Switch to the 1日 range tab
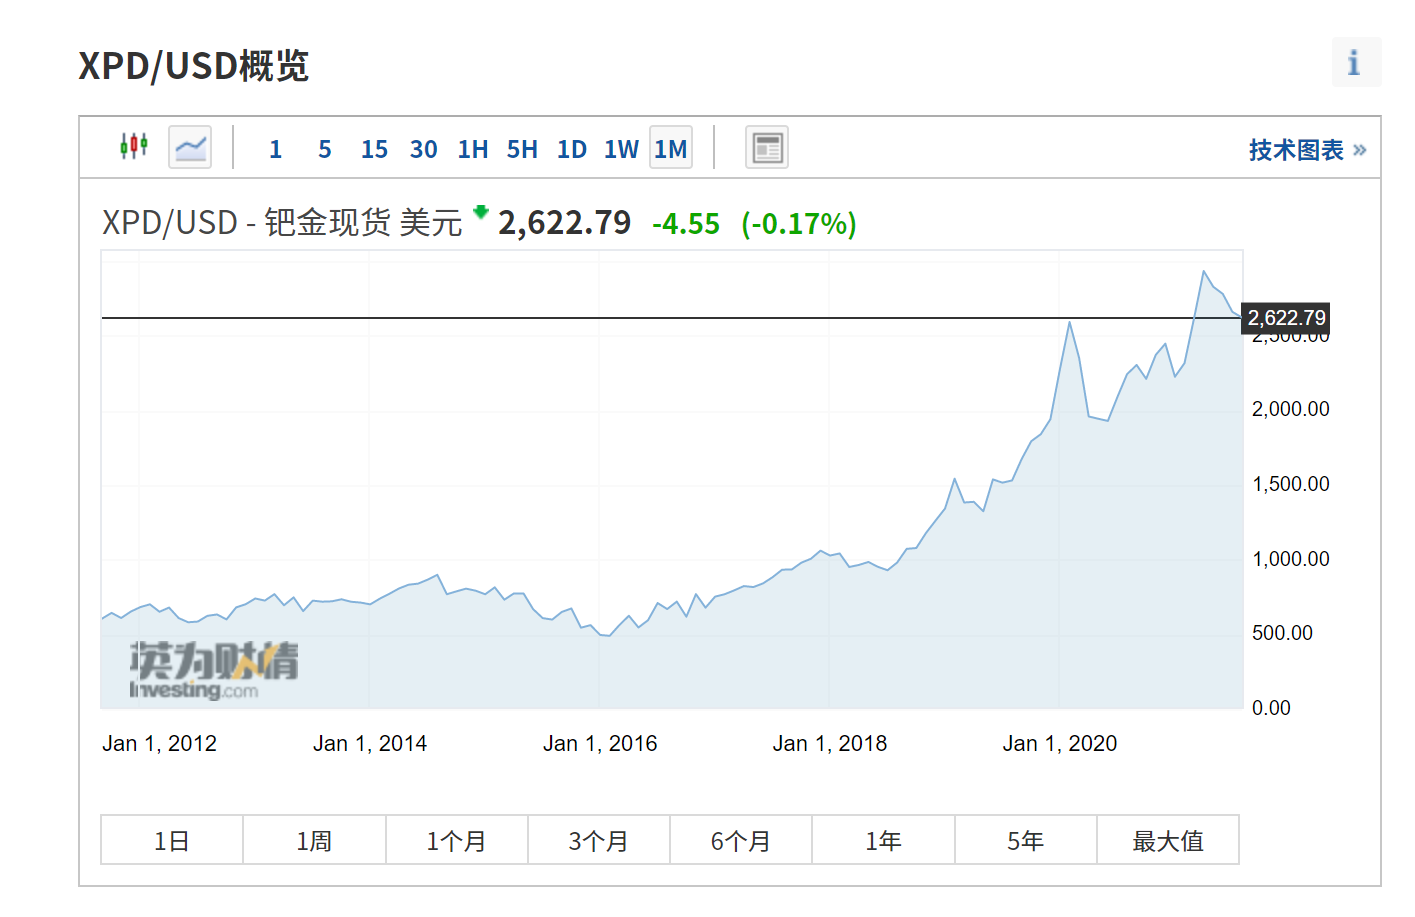This screenshot has height=917, width=1415. (170, 840)
